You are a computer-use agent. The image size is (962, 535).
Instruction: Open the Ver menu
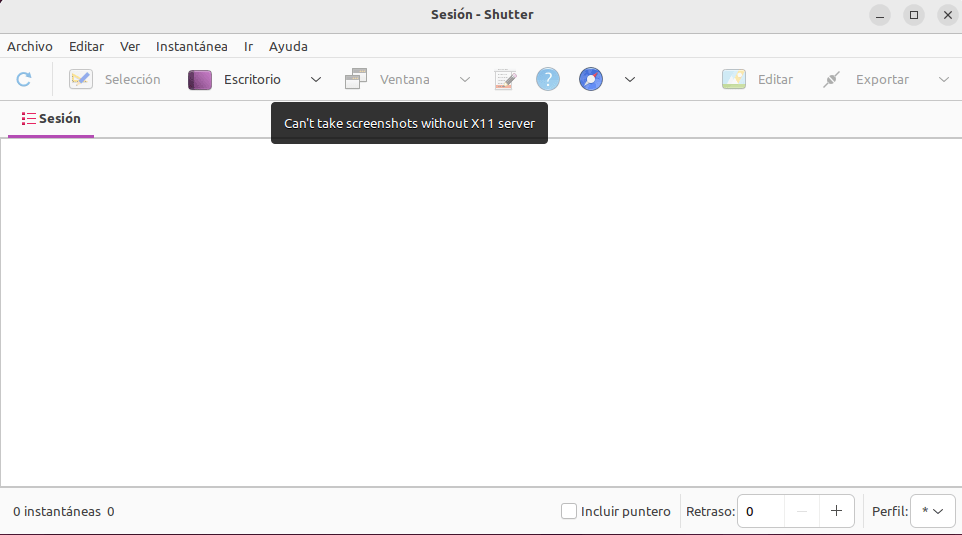point(129,47)
